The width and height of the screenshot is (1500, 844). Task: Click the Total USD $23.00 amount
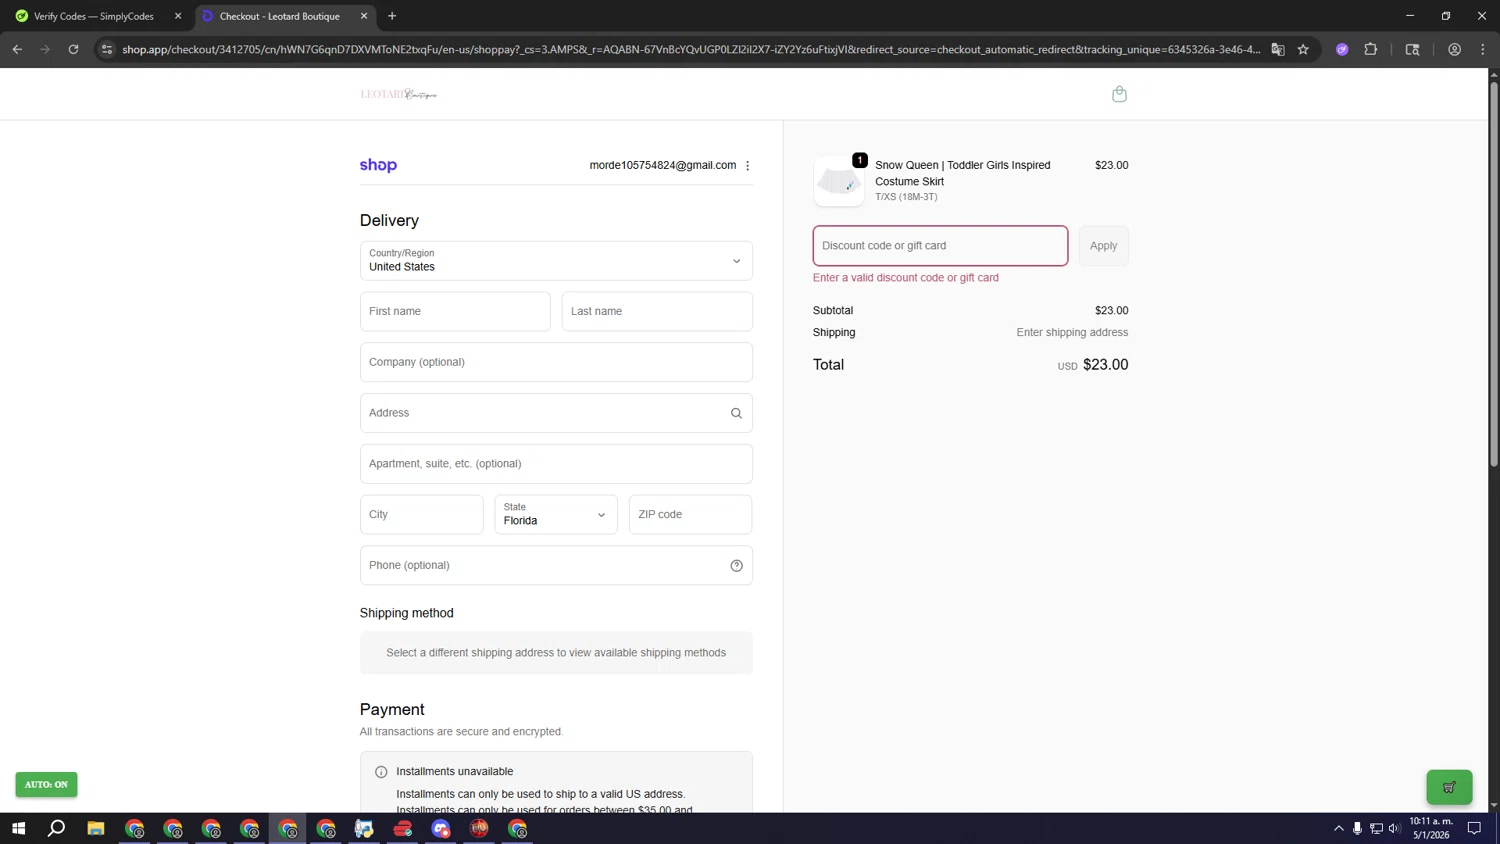tap(1093, 365)
